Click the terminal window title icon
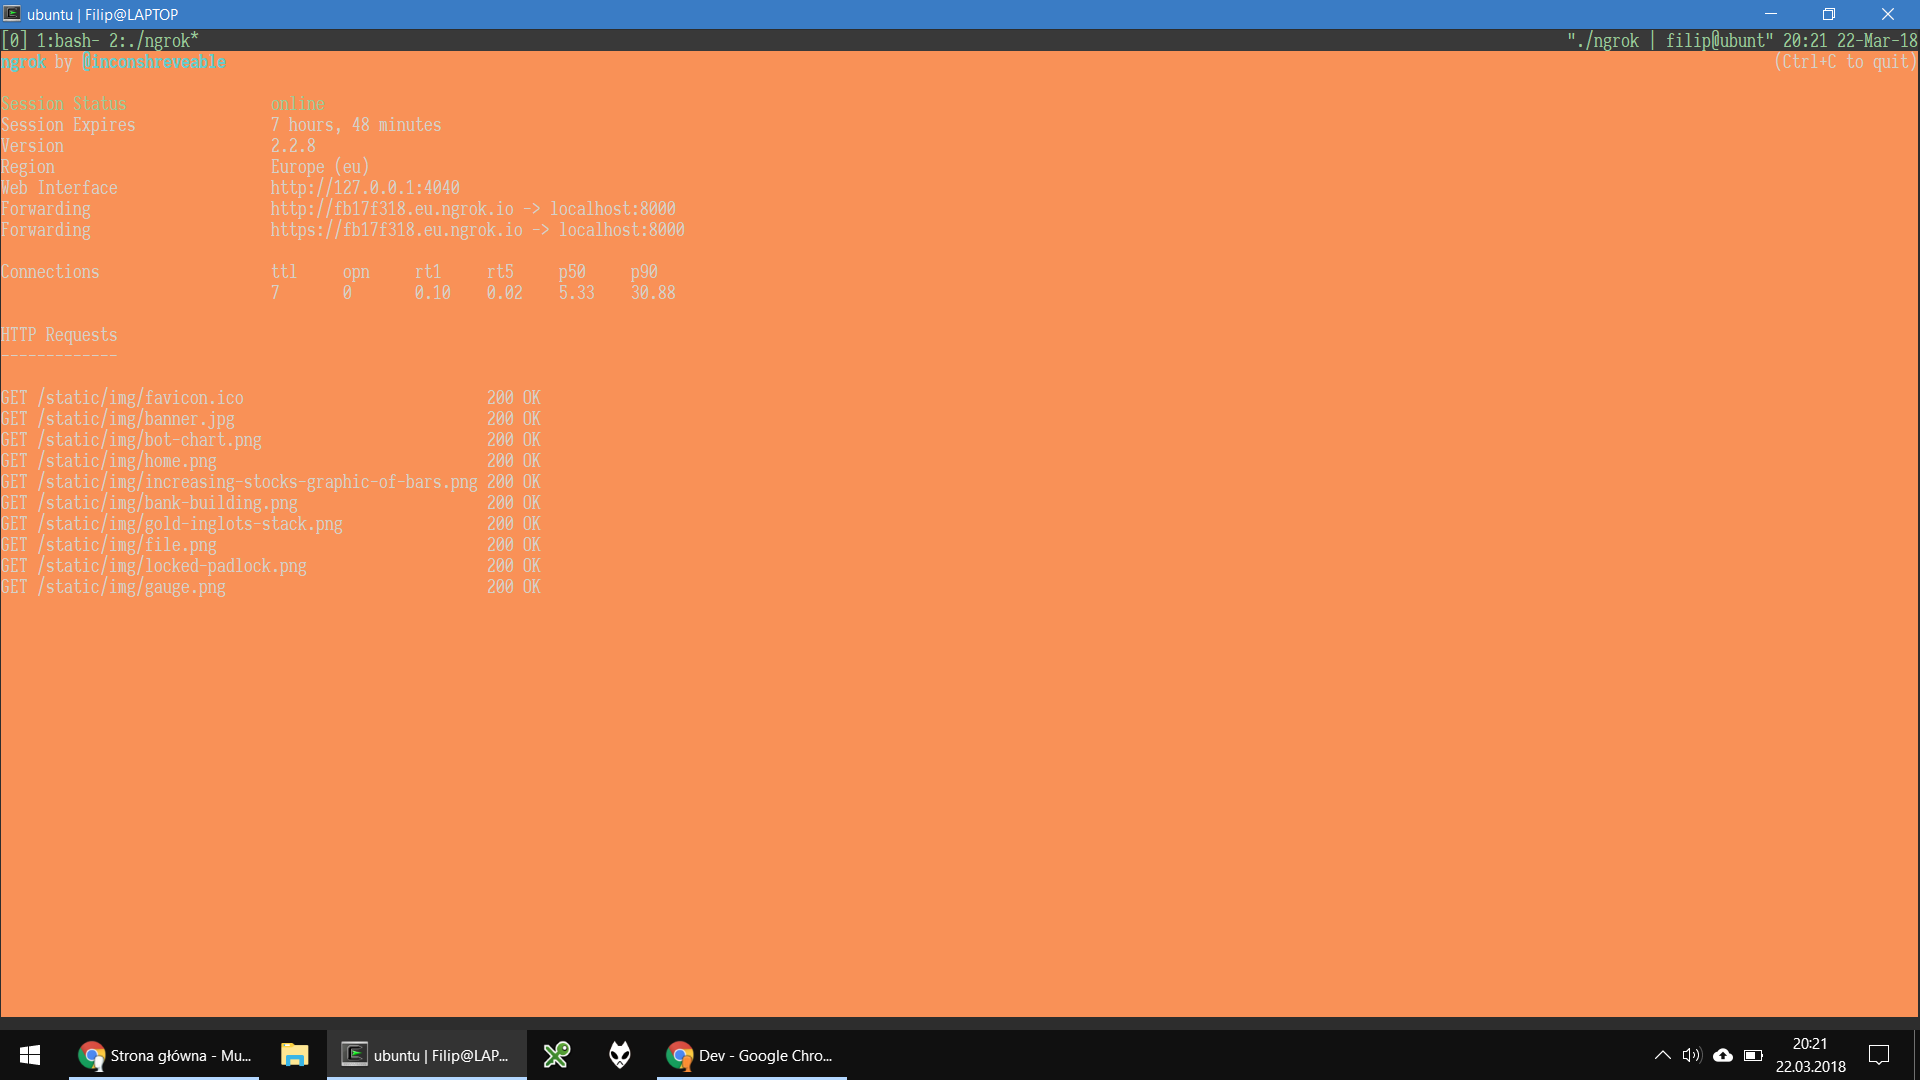1920x1080 pixels. coord(13,14)
